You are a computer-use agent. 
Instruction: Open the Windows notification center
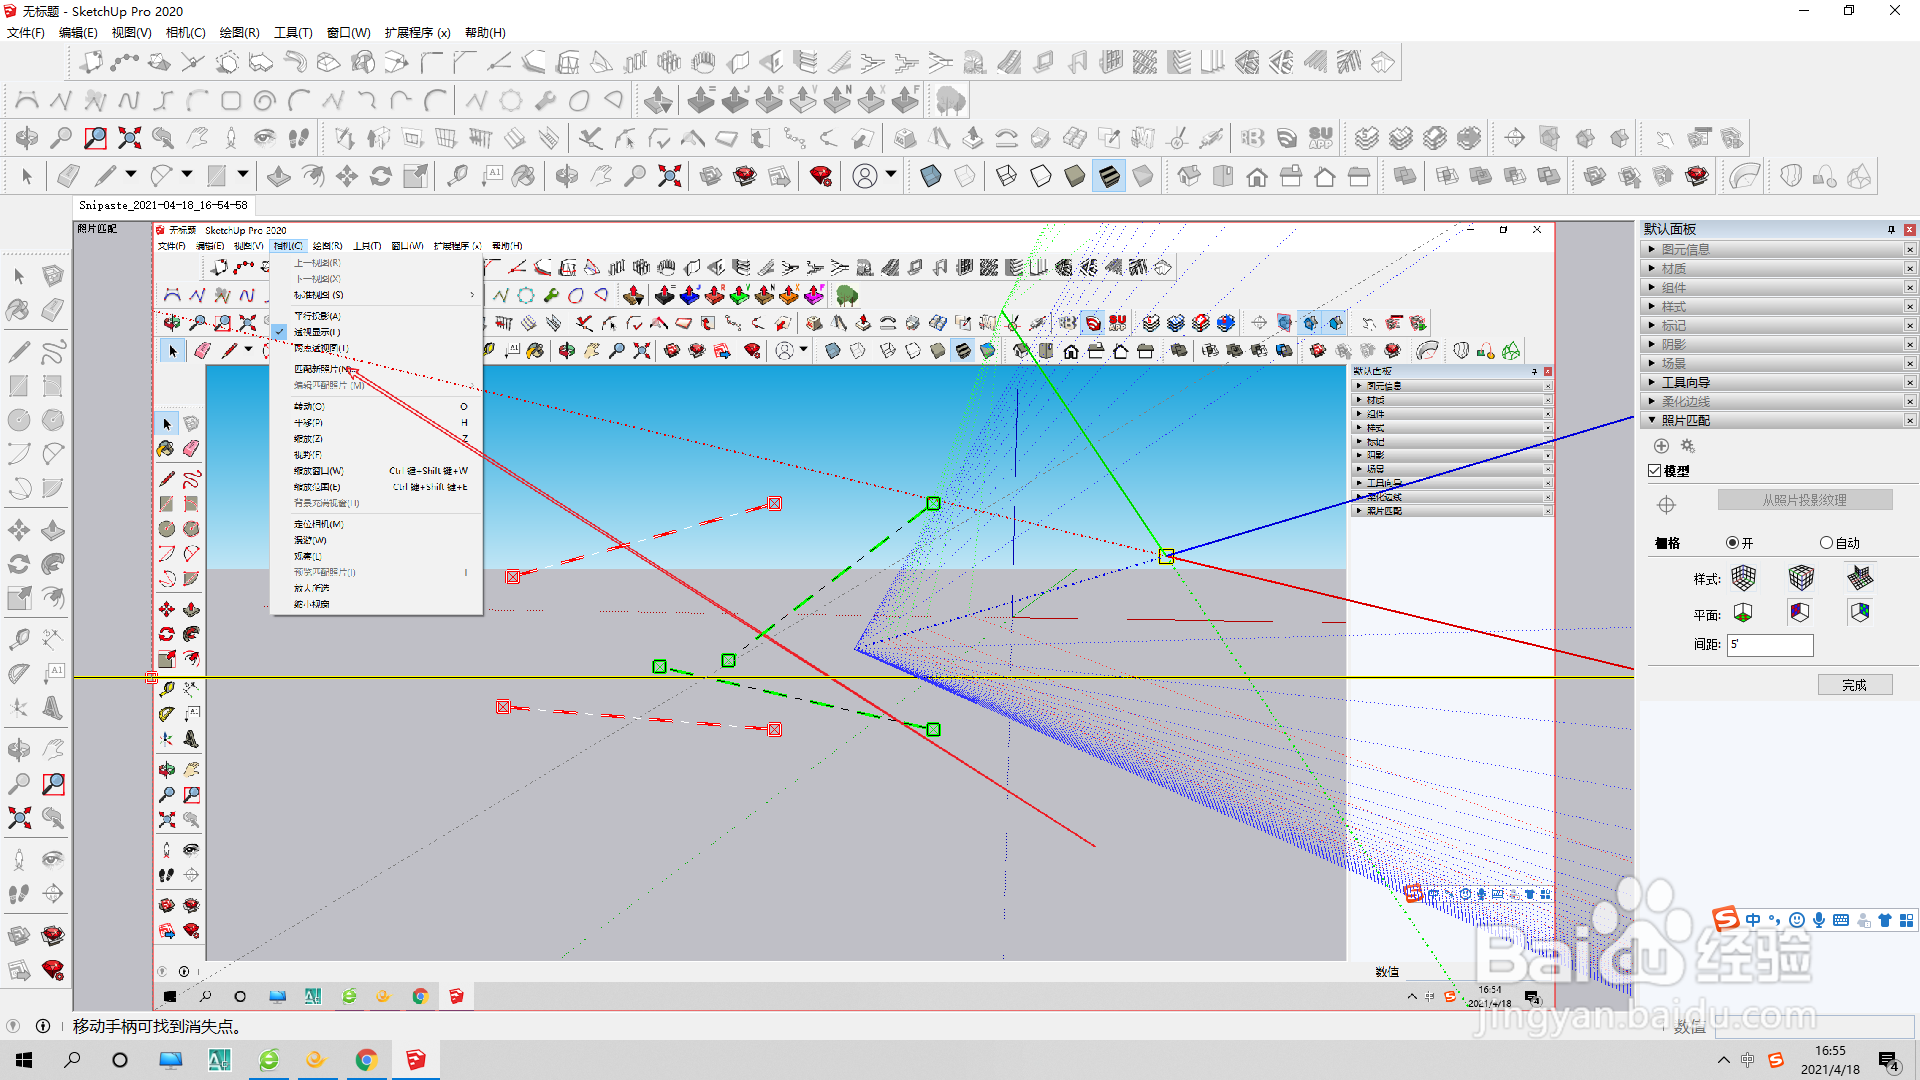click(x=1889, y=1061)
